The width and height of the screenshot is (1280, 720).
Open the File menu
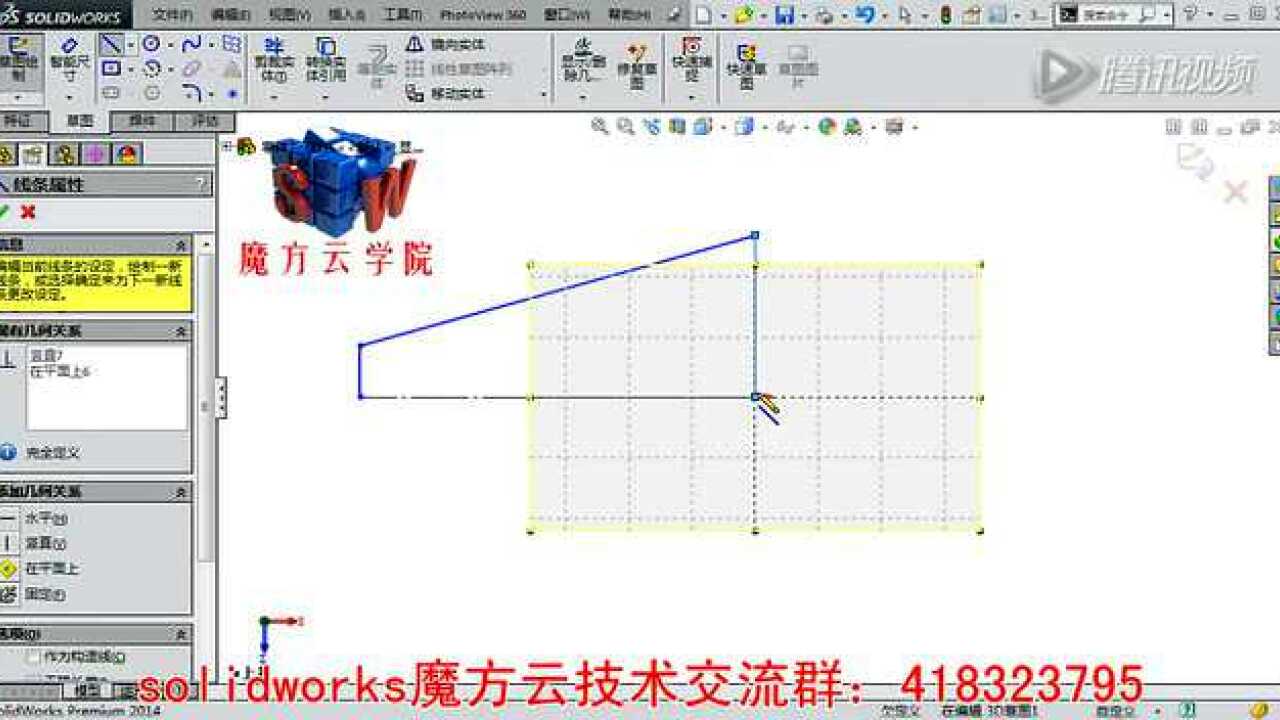tap(173, 15)
